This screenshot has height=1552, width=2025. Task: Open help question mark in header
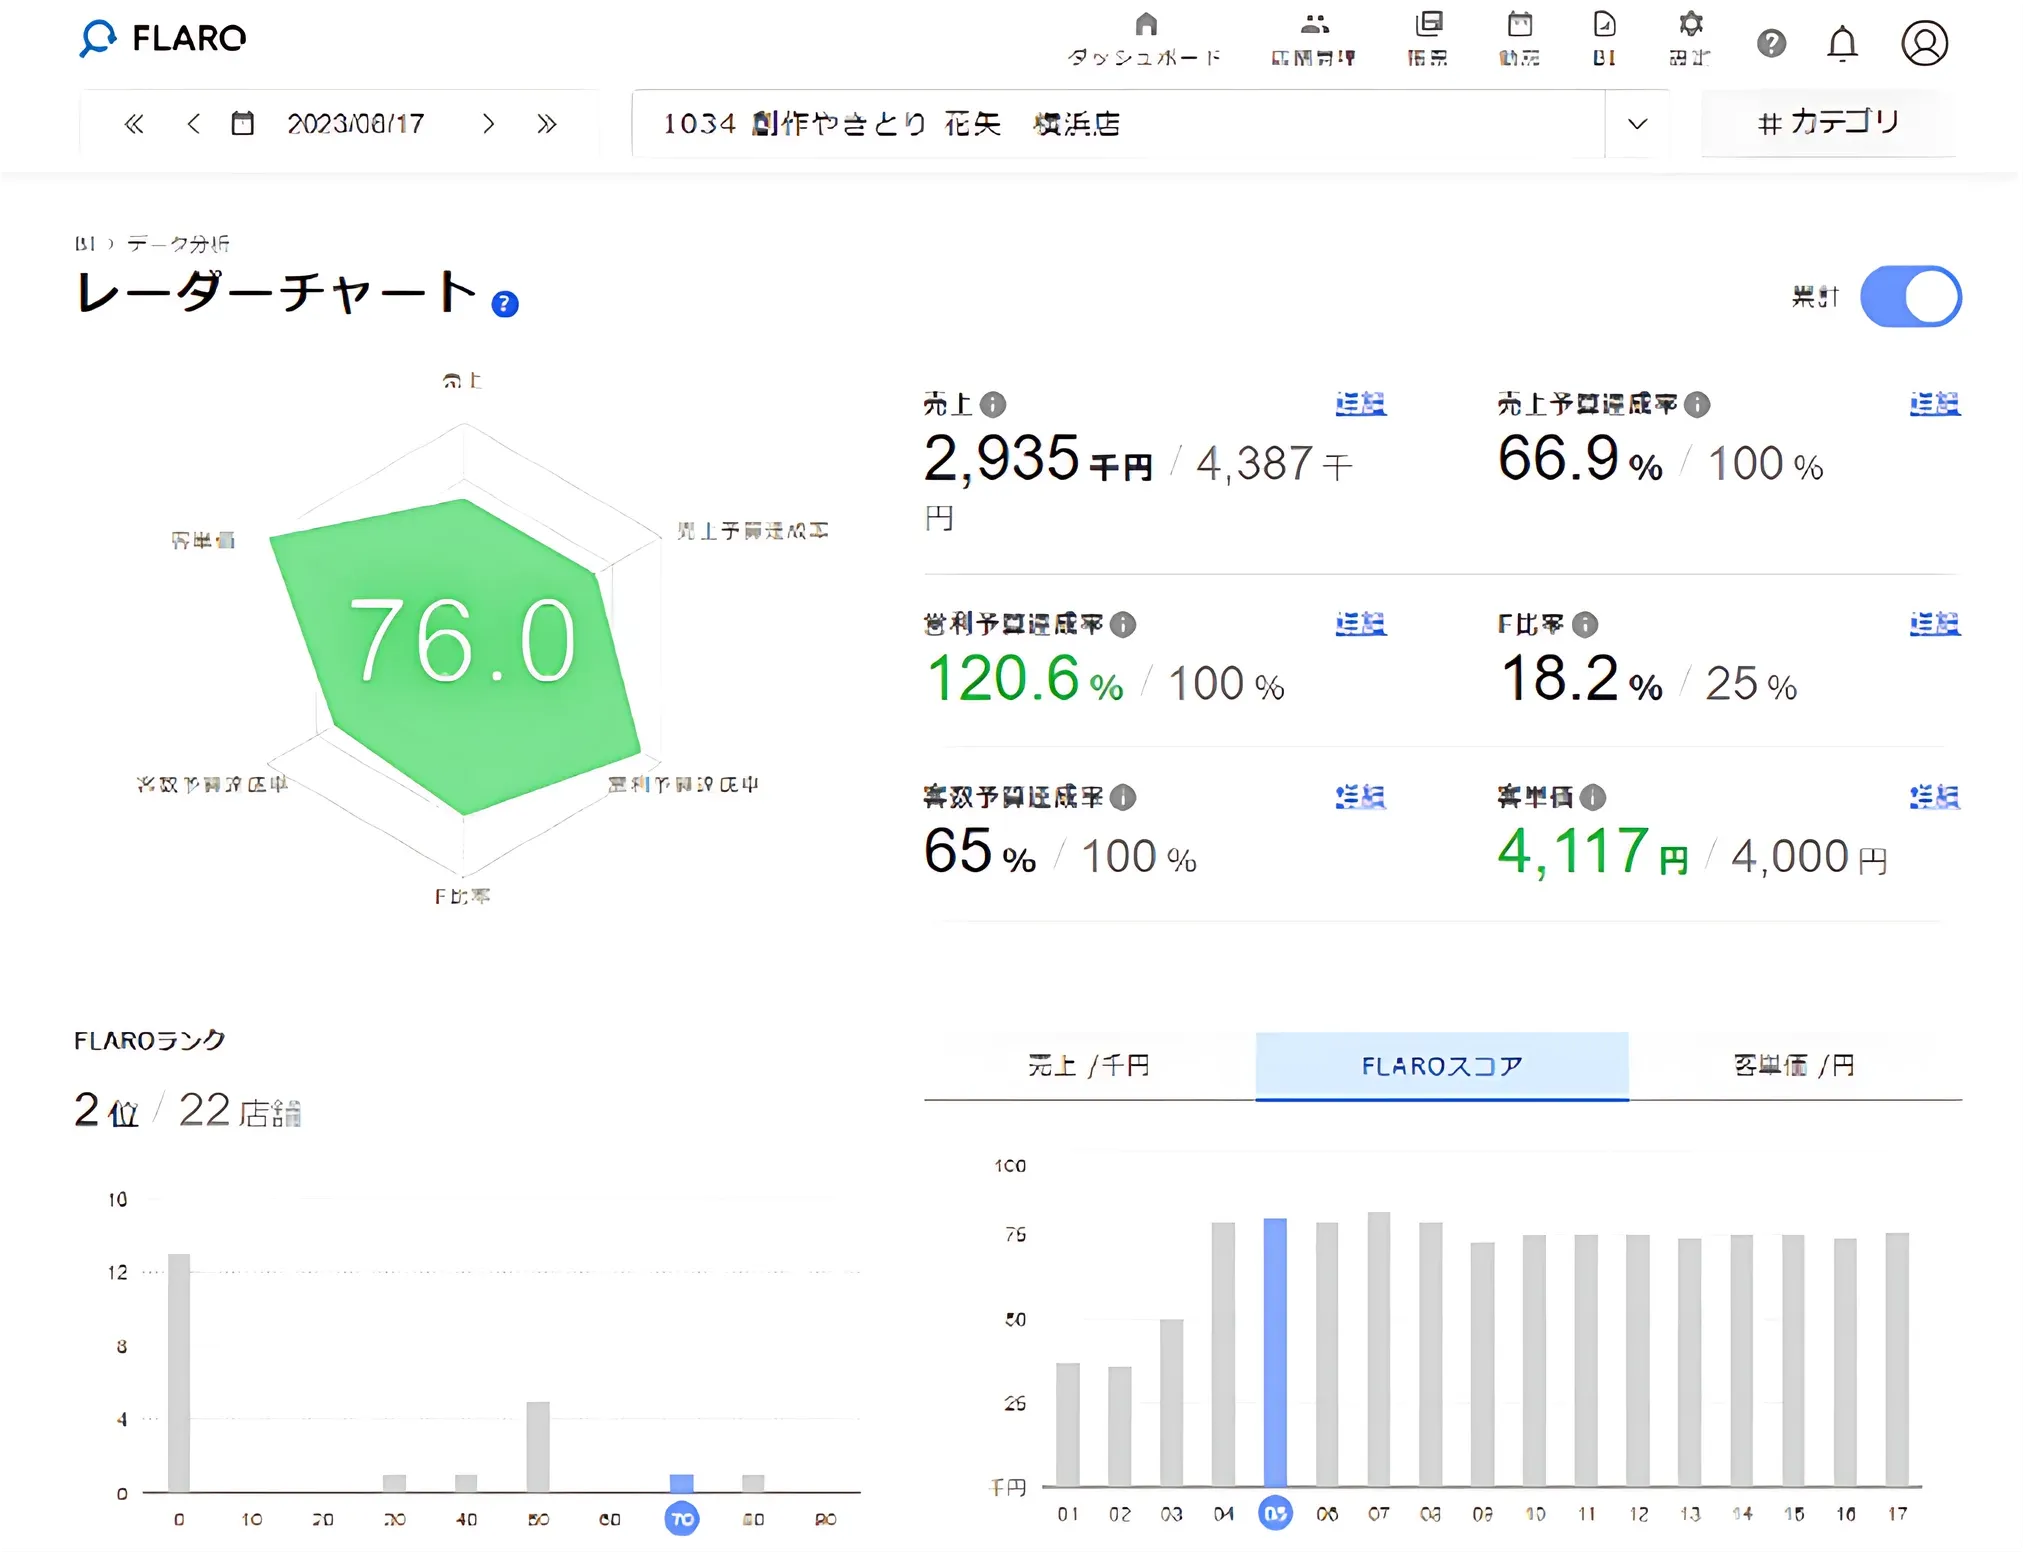point(1771,43)
